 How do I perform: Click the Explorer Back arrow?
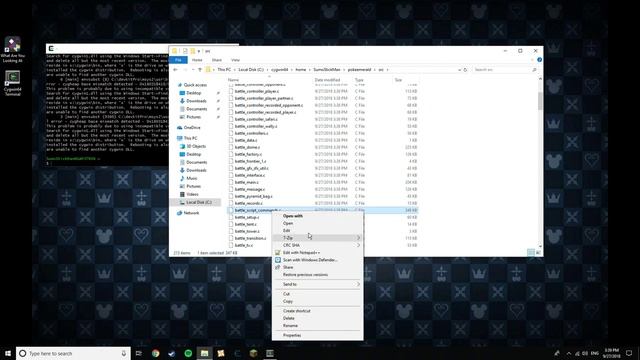[176, 70]
